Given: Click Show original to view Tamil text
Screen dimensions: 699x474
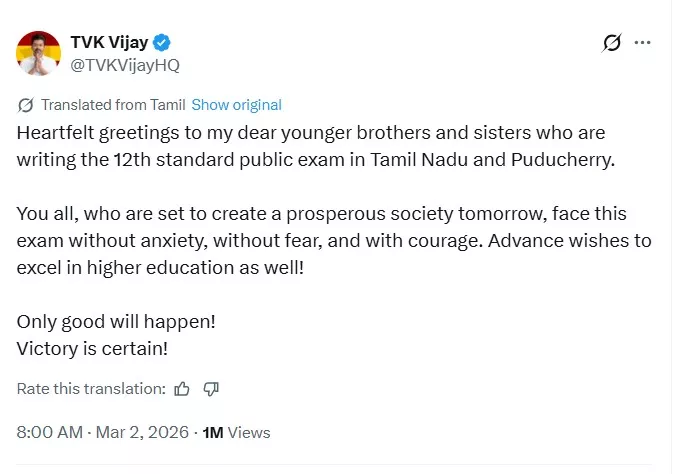Looking at the screenshot, I should [236, 105].
